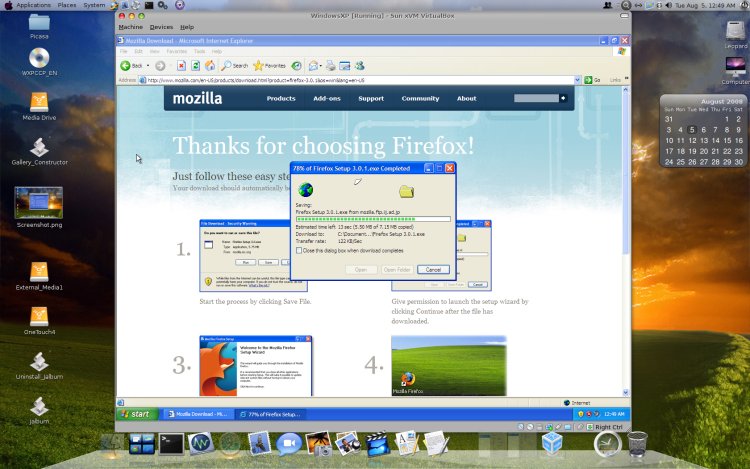Select the Media Drive desktop icon
The width and height of the screenshot is (750, 469).
39,106
